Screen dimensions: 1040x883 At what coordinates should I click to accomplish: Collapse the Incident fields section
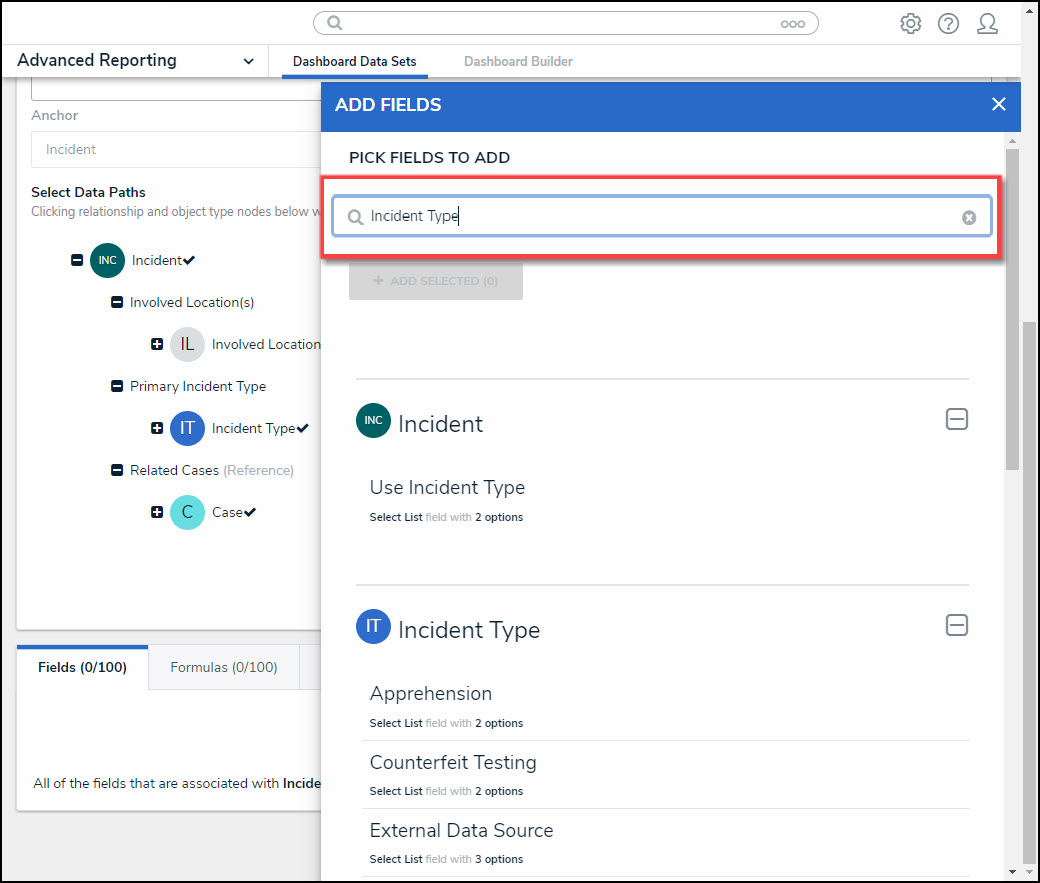956,419
